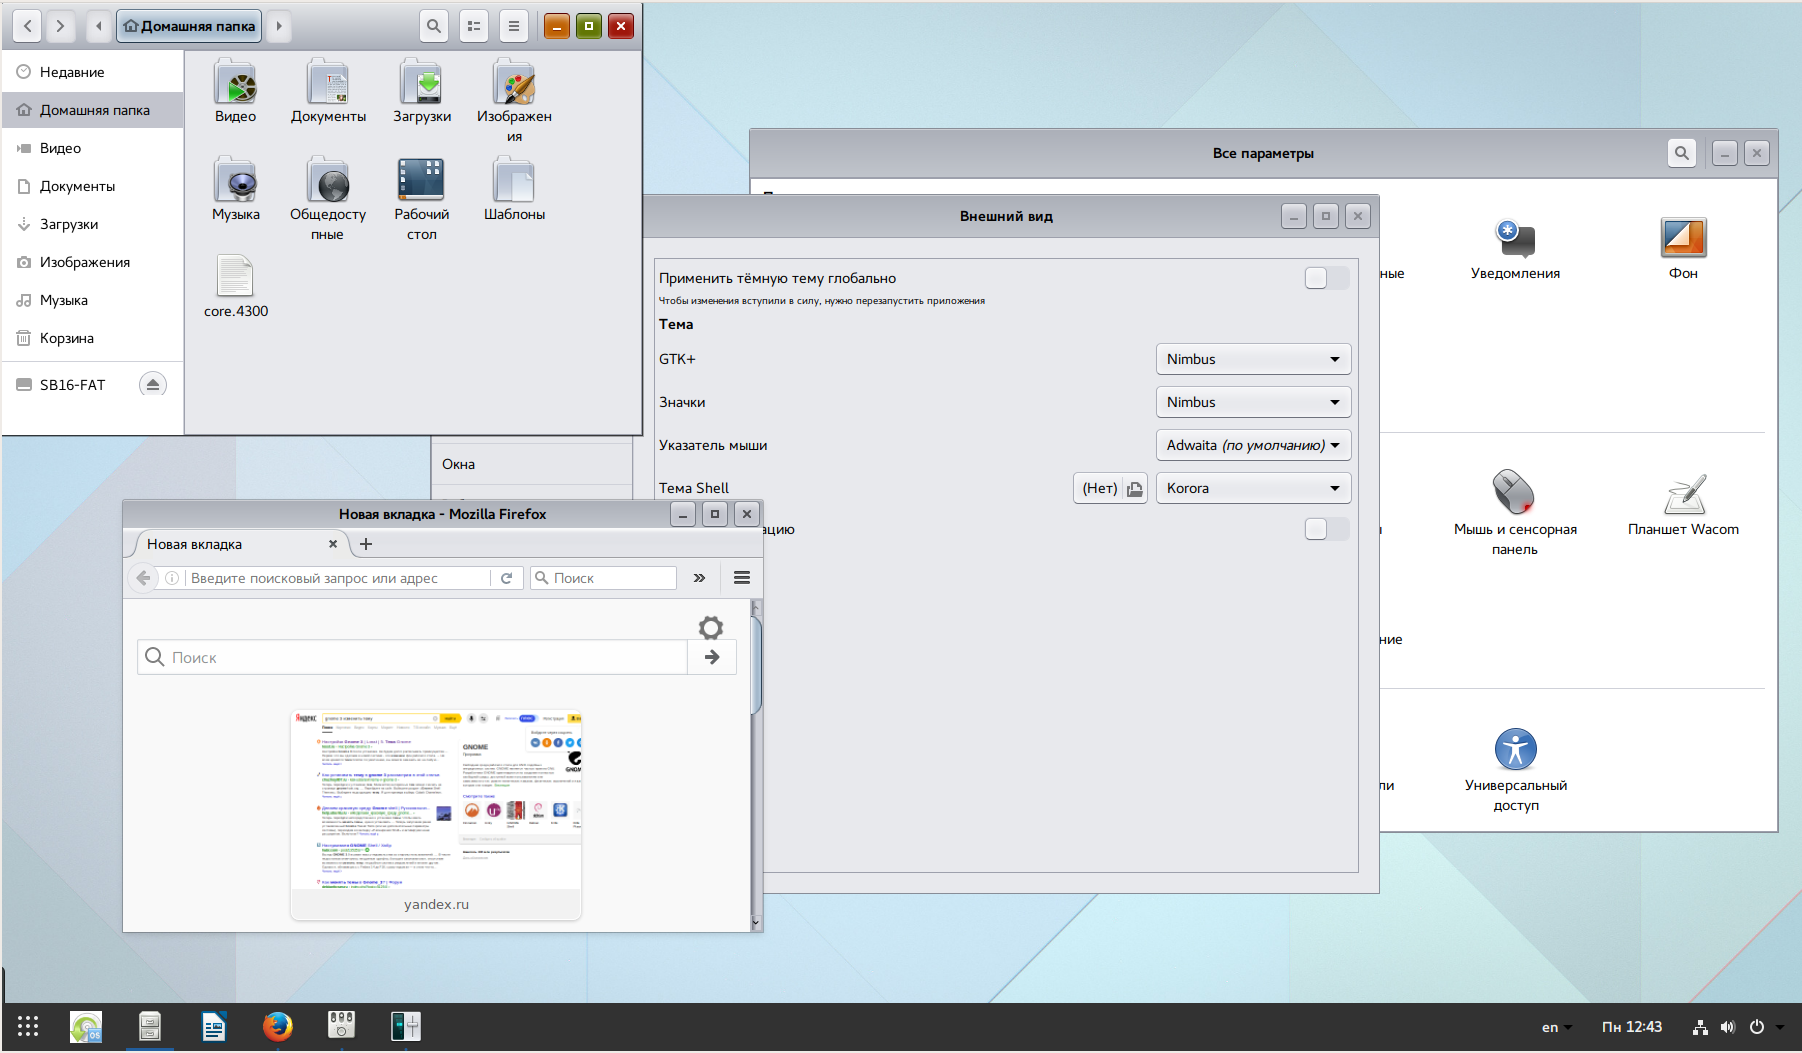Click the (Нет) shell theme file button
The height and width of the screenshot is (1053, 1802).
(1109, 488)
